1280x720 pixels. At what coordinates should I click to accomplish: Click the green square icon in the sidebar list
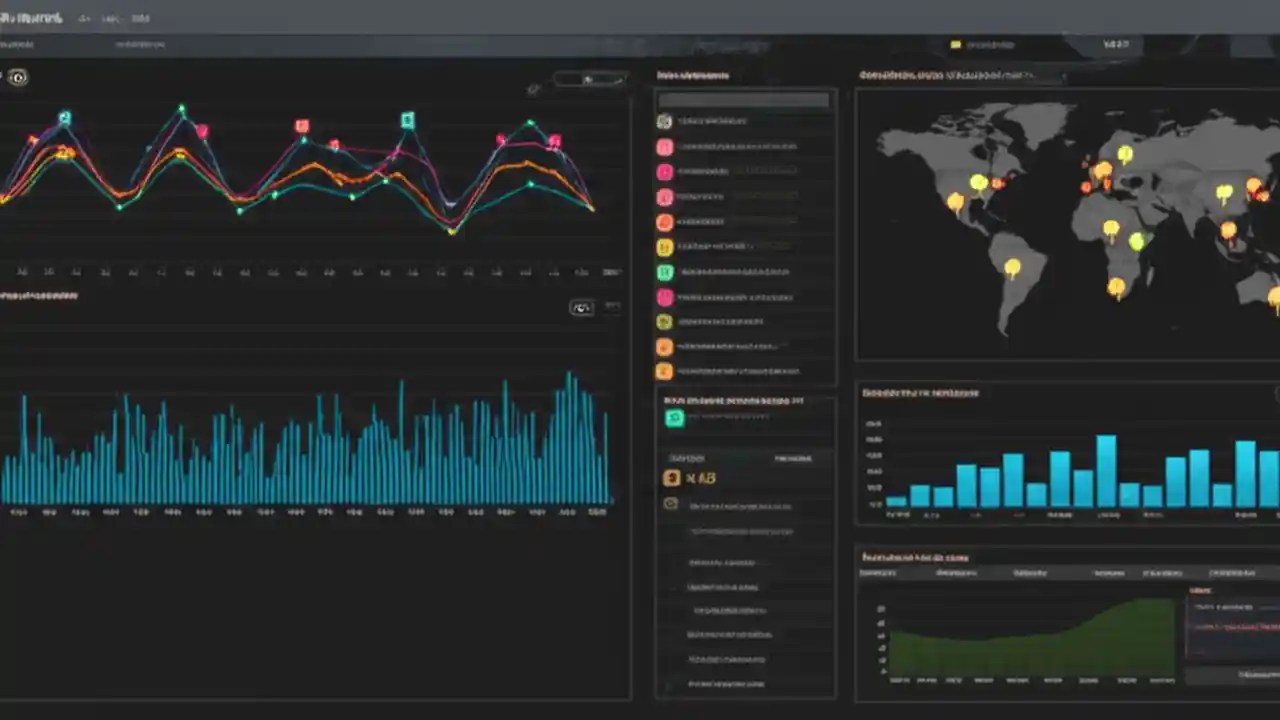(665, 271)
